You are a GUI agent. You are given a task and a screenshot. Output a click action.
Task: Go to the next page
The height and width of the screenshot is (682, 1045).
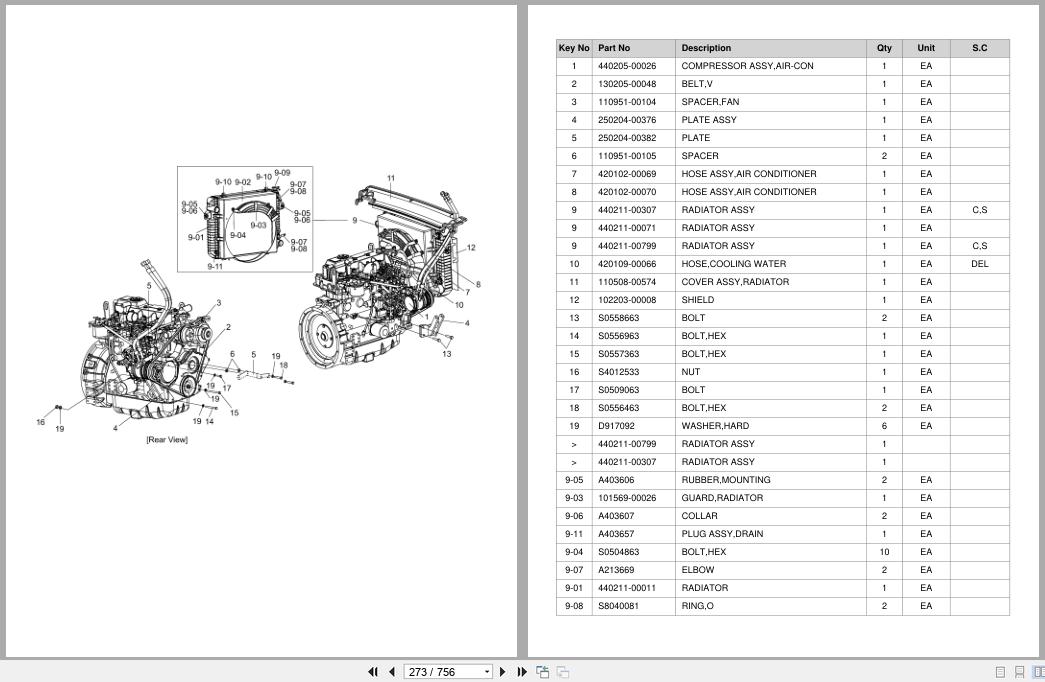point(503,672)
